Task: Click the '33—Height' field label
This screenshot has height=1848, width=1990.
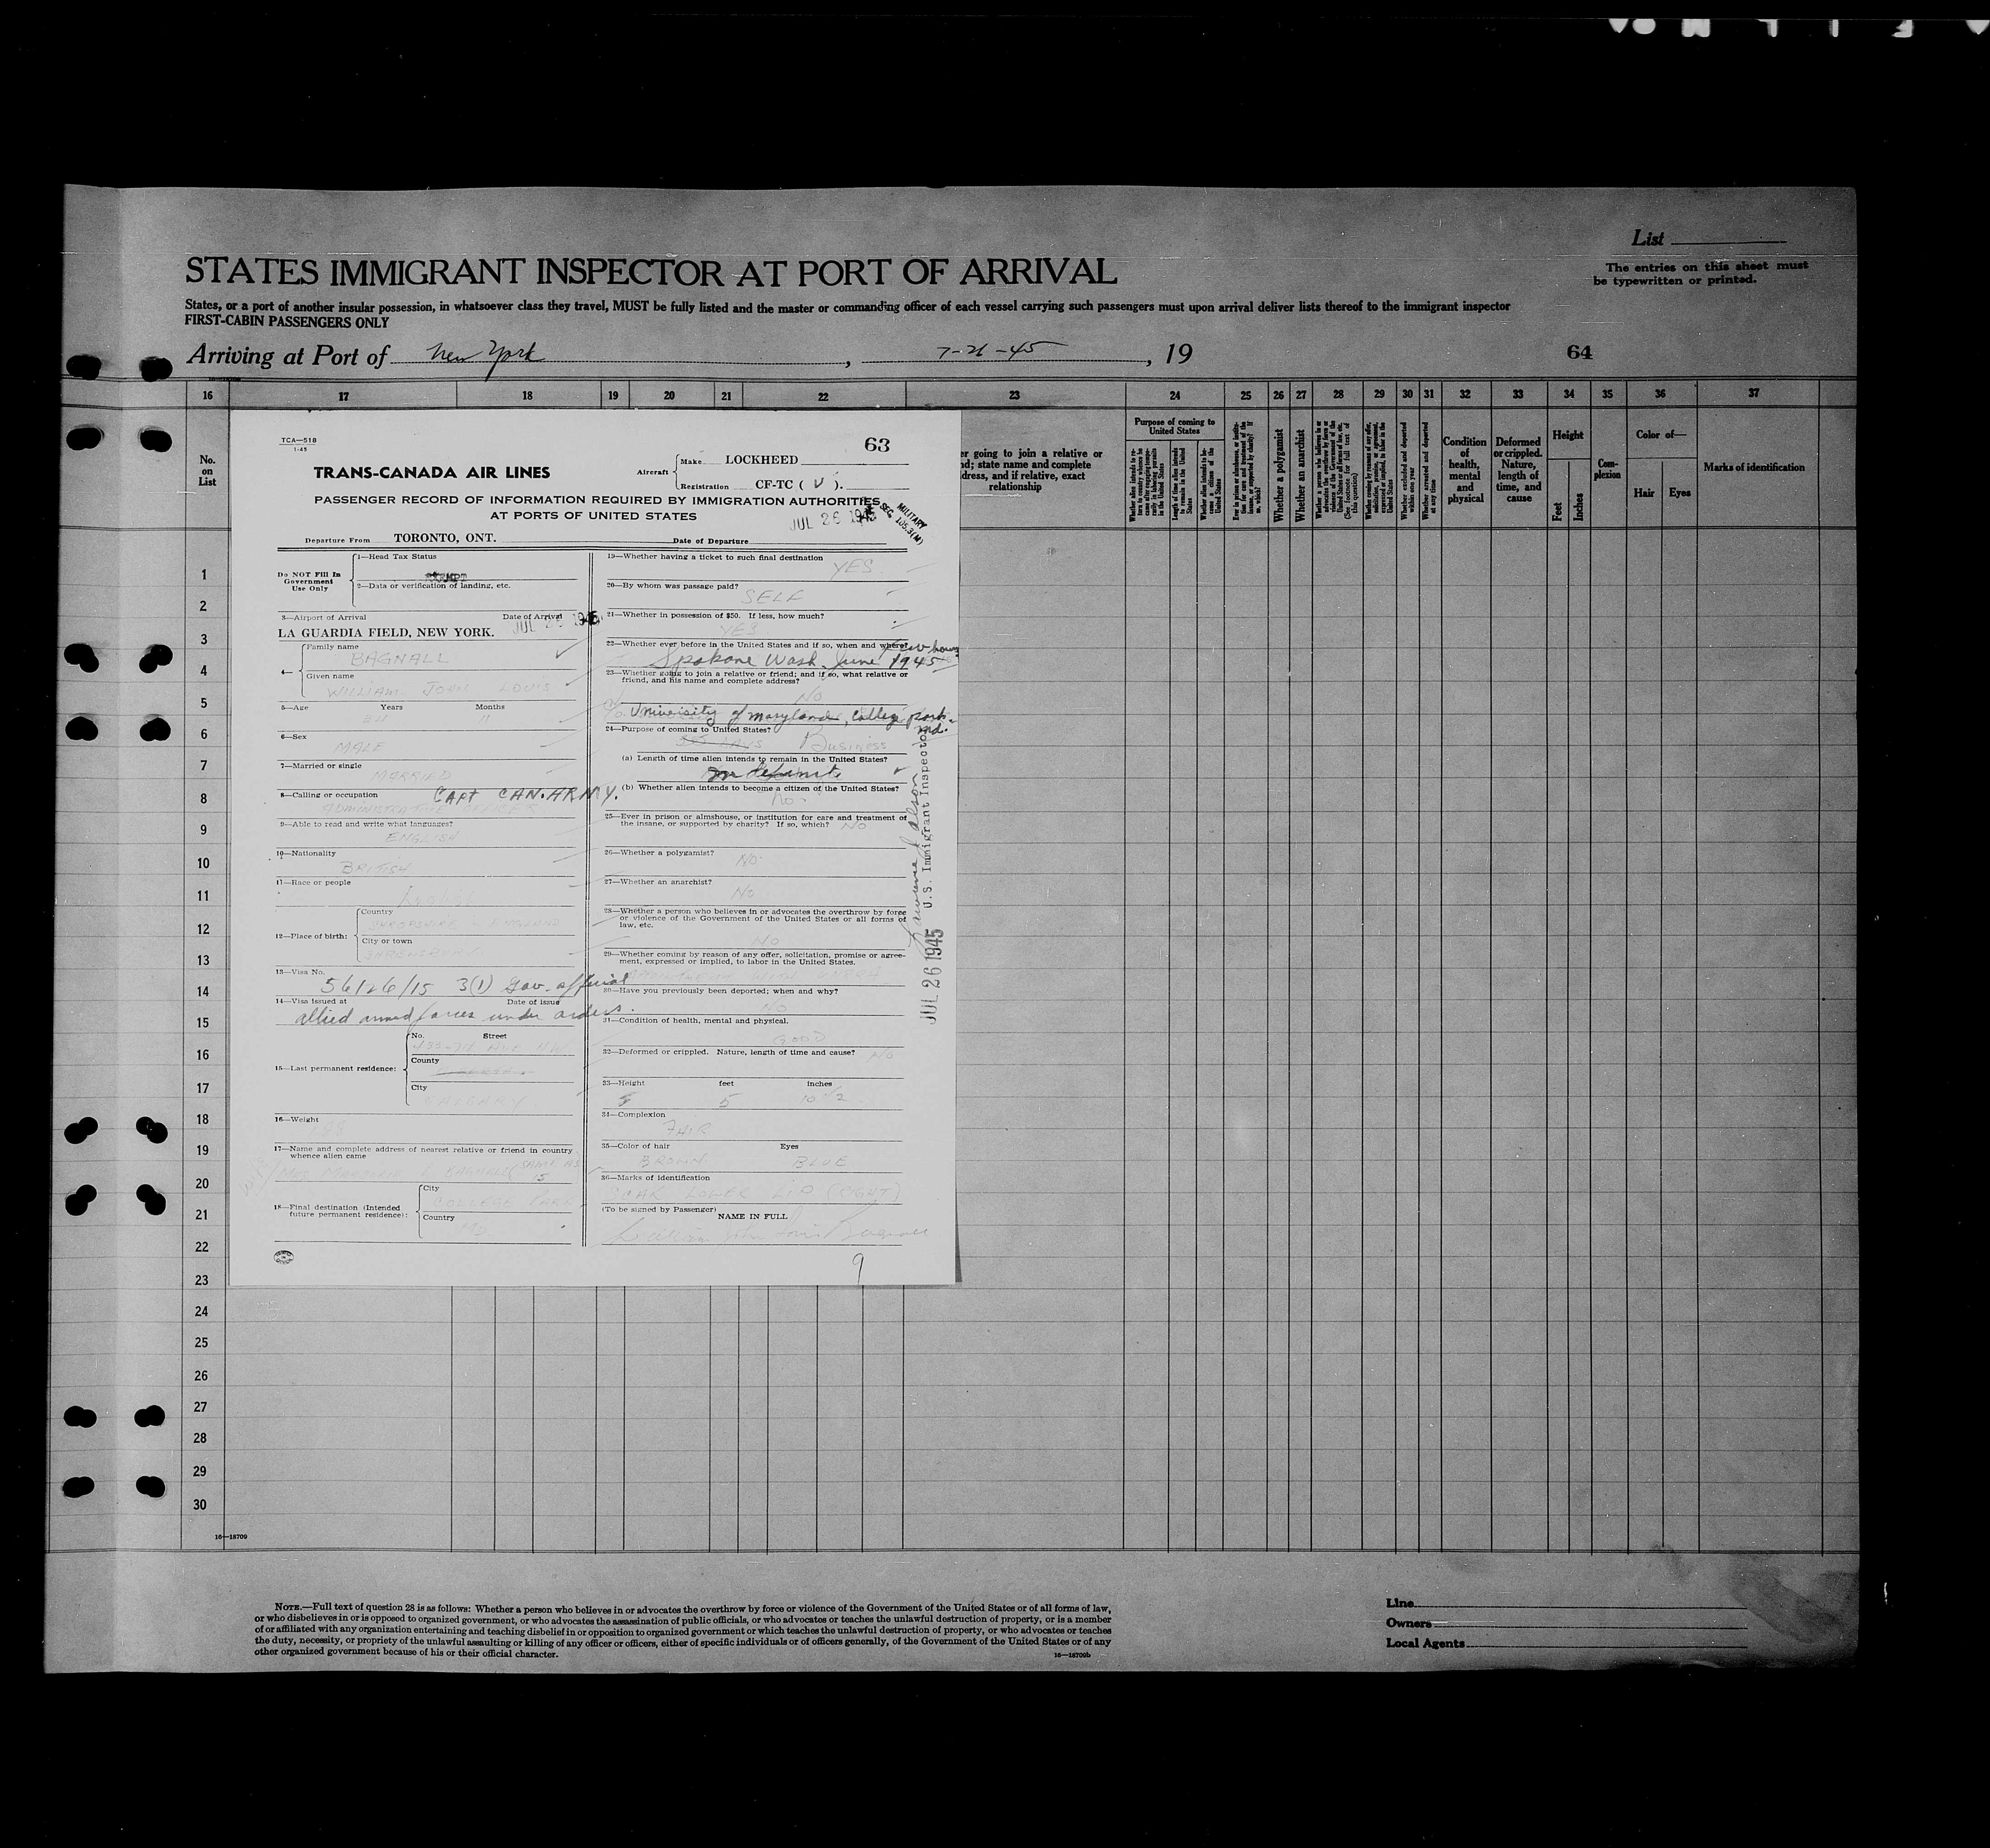Action: point(623,1083)
